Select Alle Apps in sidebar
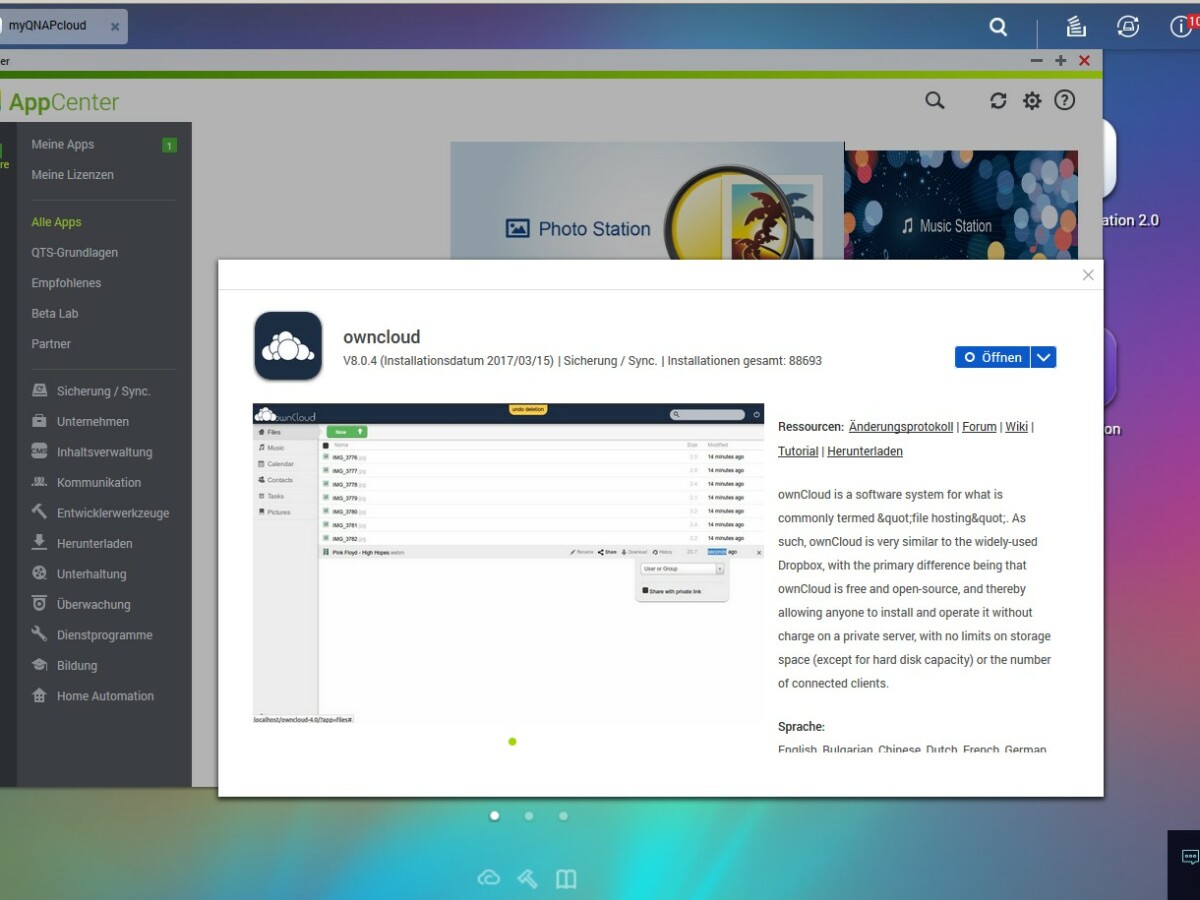The height and width of the screenshot is (900, 1200). click(56, 222)
